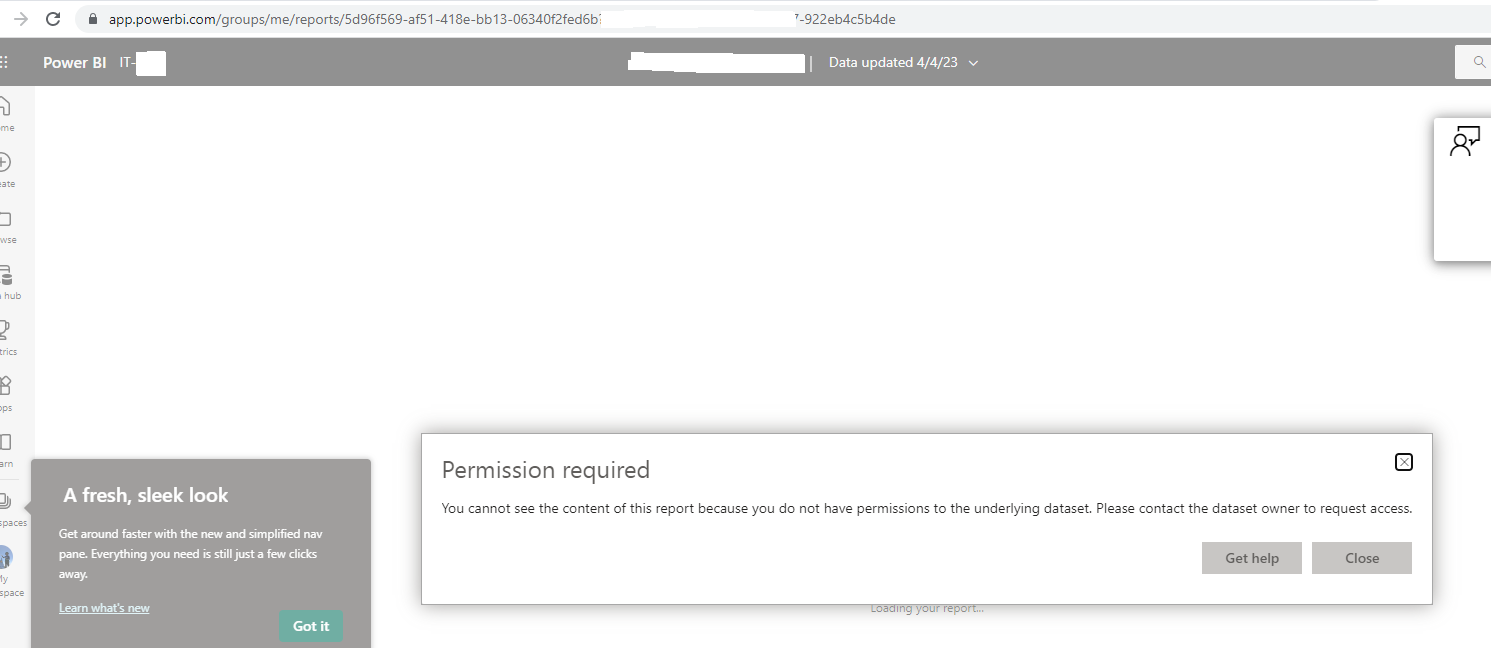The image size is (1491, 648).
Task: Close Permission required dialog with X
Action: [x=1404, y=462]
